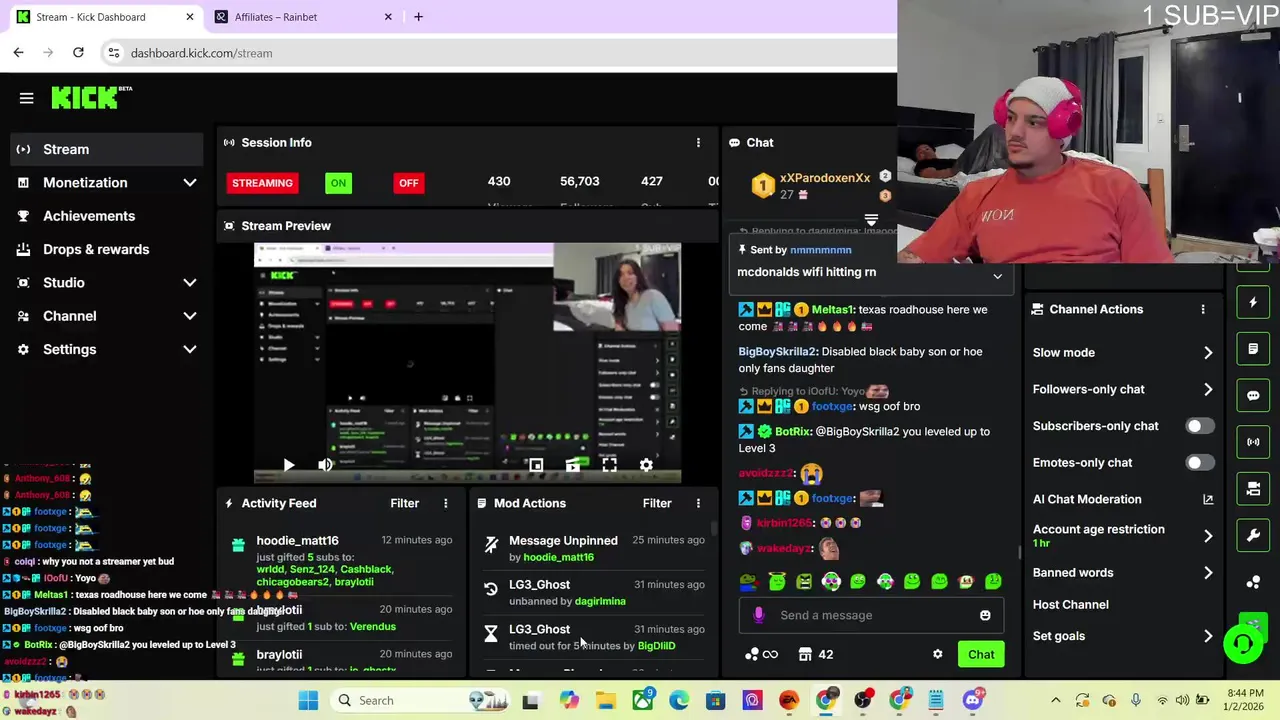Click the browser address bar
This screenshot has height=720, width=1280.
(x=500, y=53)
